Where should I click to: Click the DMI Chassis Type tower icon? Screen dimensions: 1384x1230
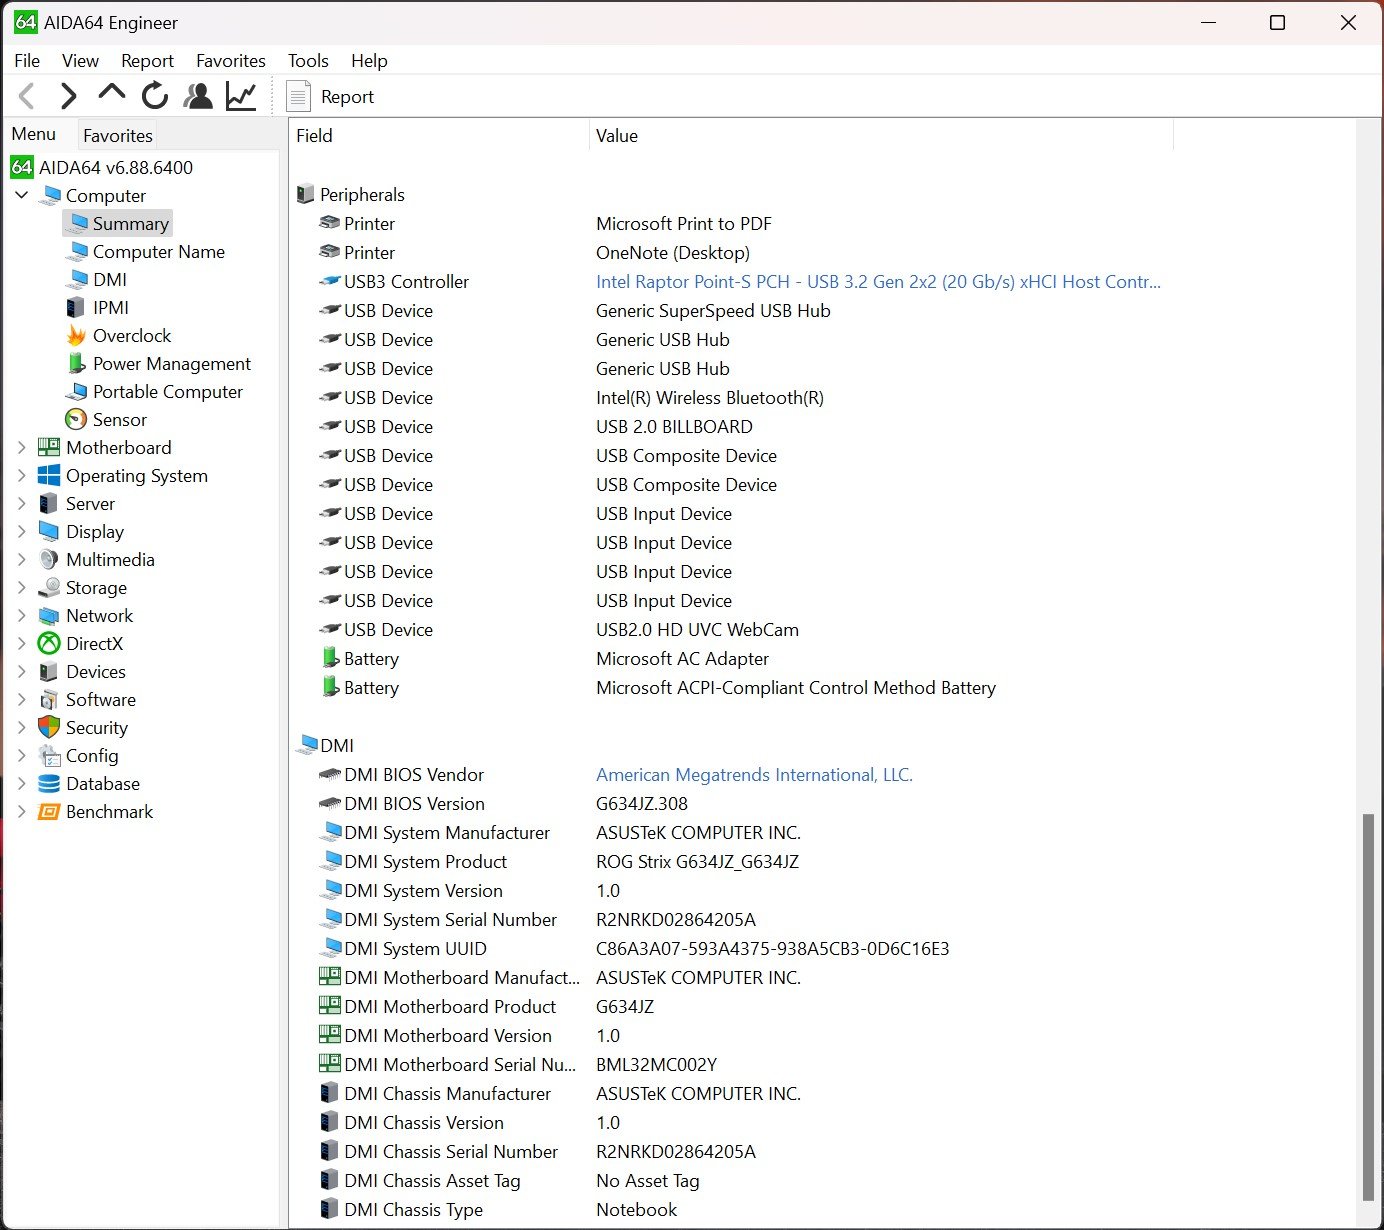pos(329,1209)
